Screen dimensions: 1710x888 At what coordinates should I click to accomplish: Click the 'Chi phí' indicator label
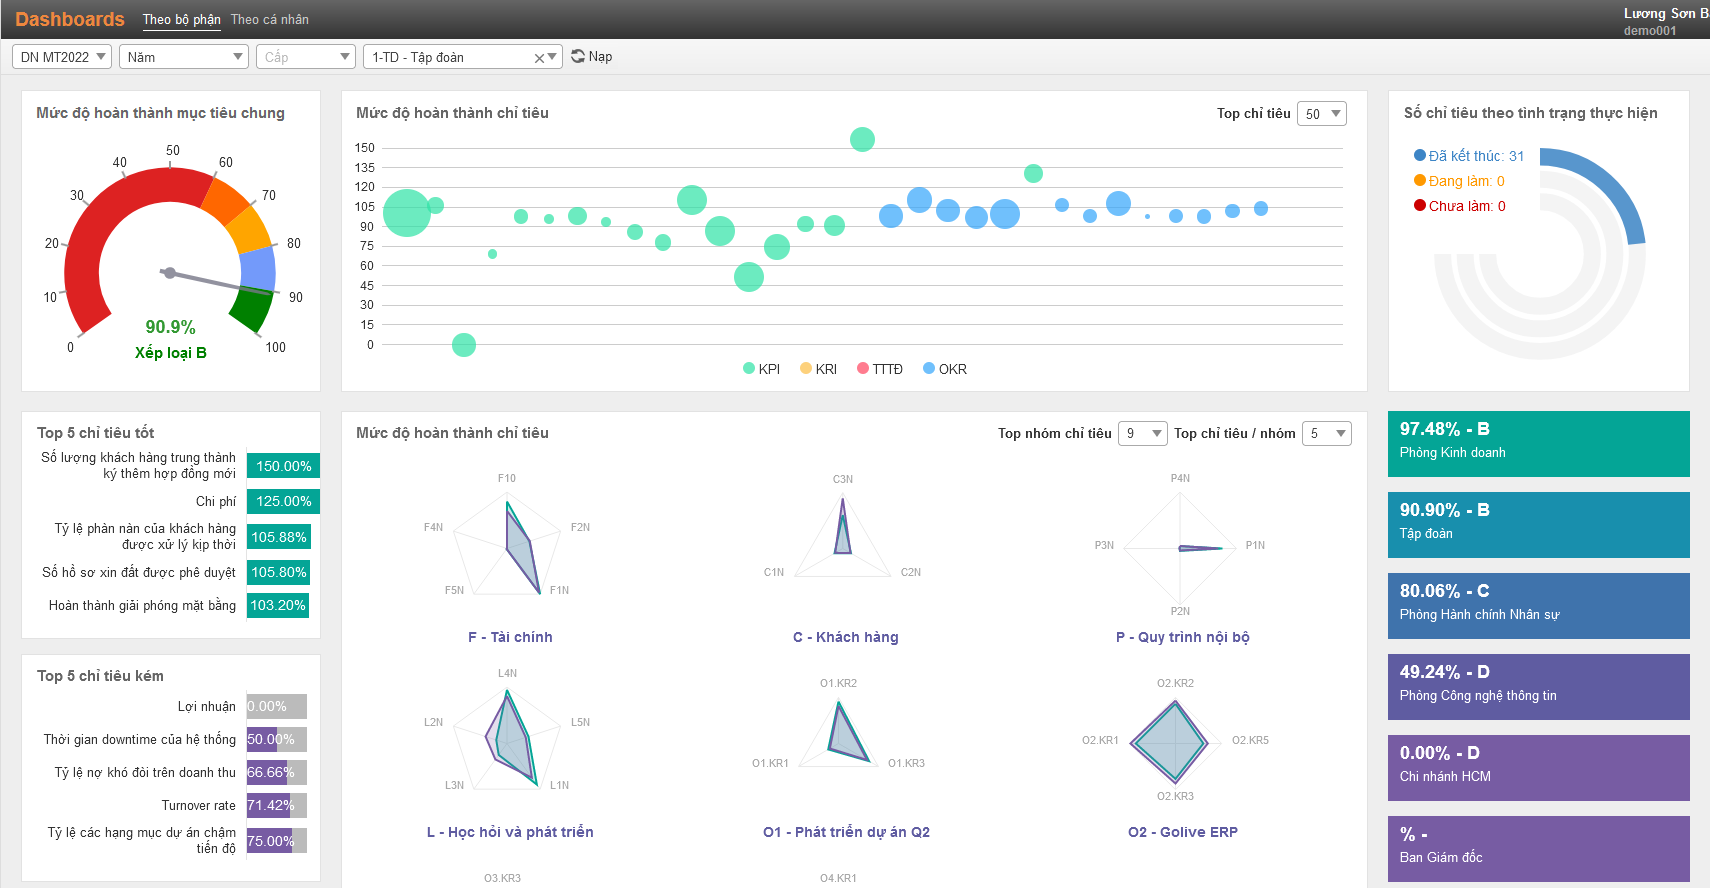tap(216, 501)
